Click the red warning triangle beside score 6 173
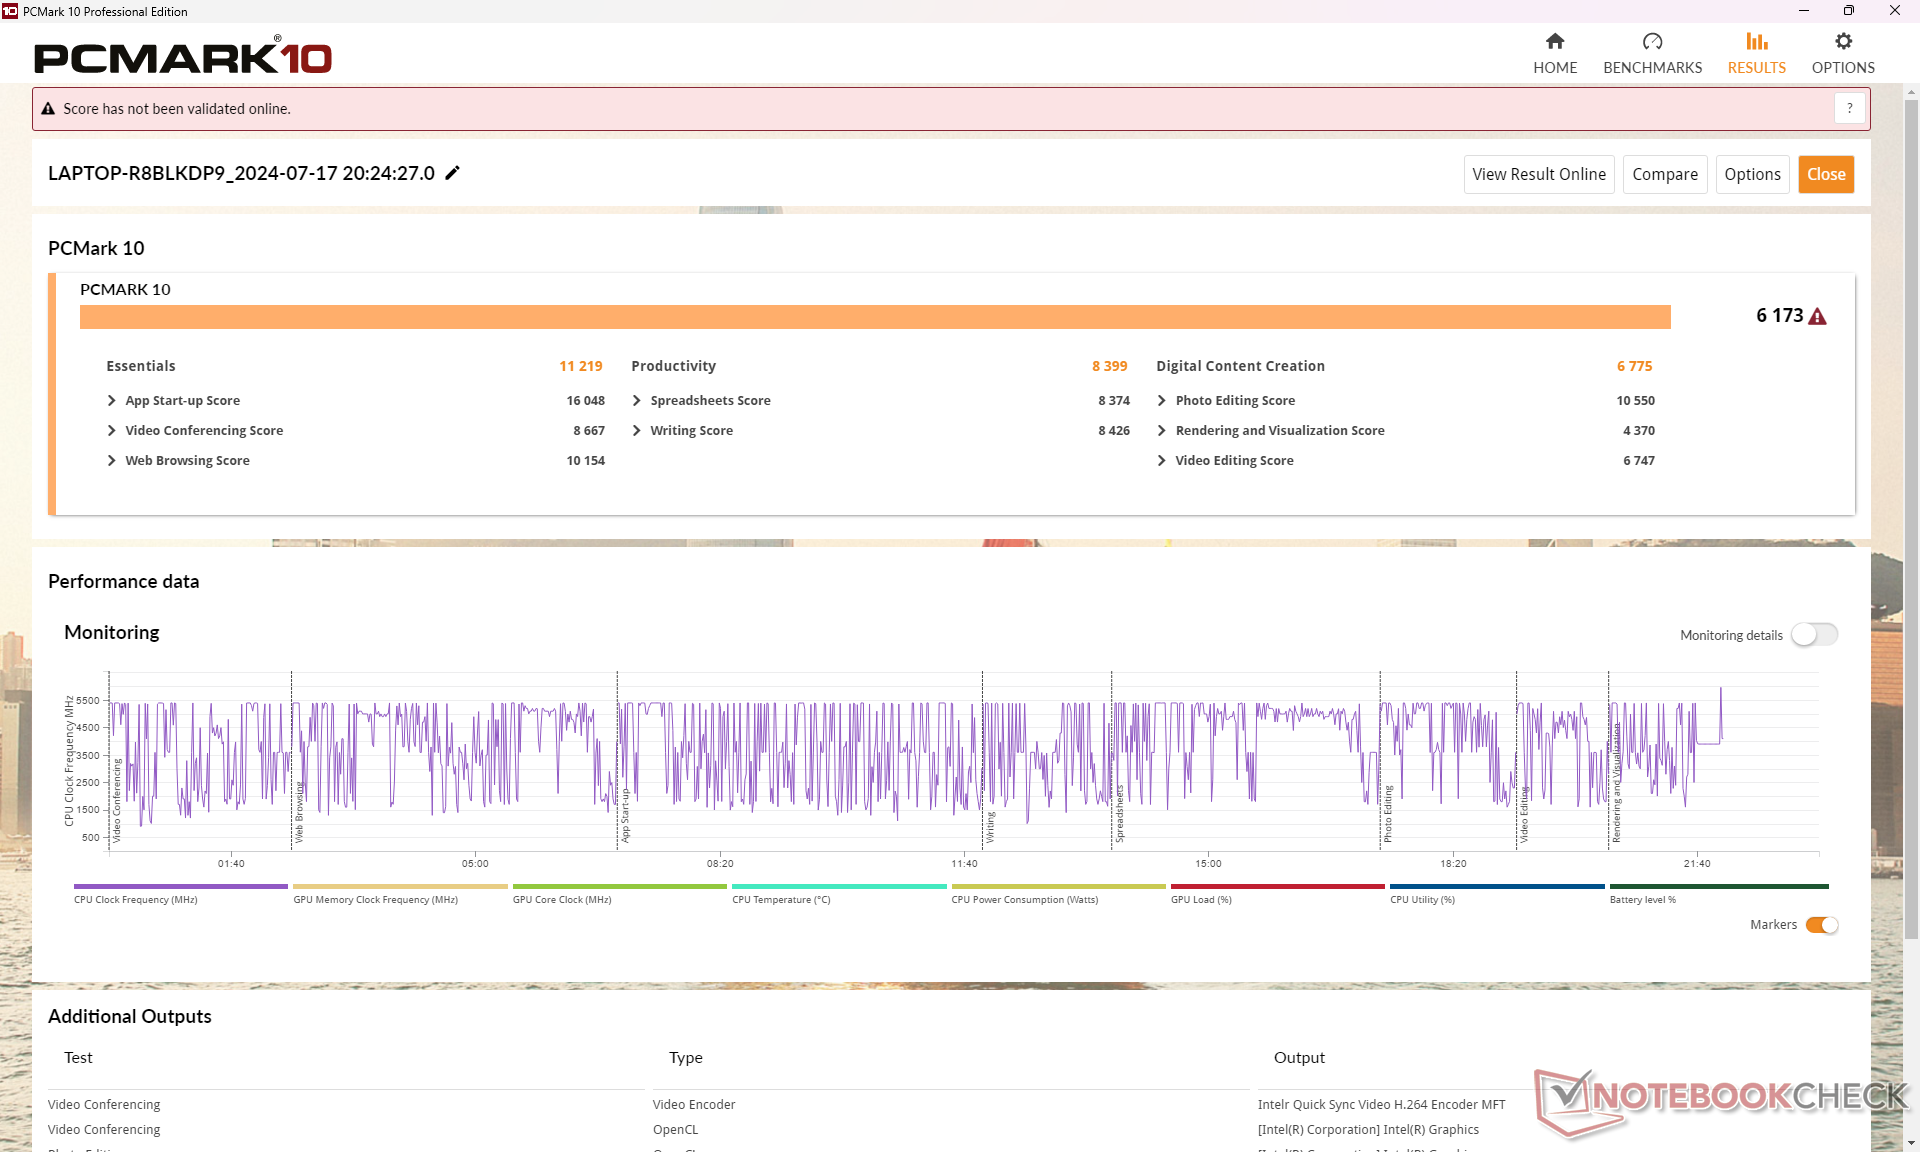Viewport: 1920px width, 1152px height. pos(1818,317)
